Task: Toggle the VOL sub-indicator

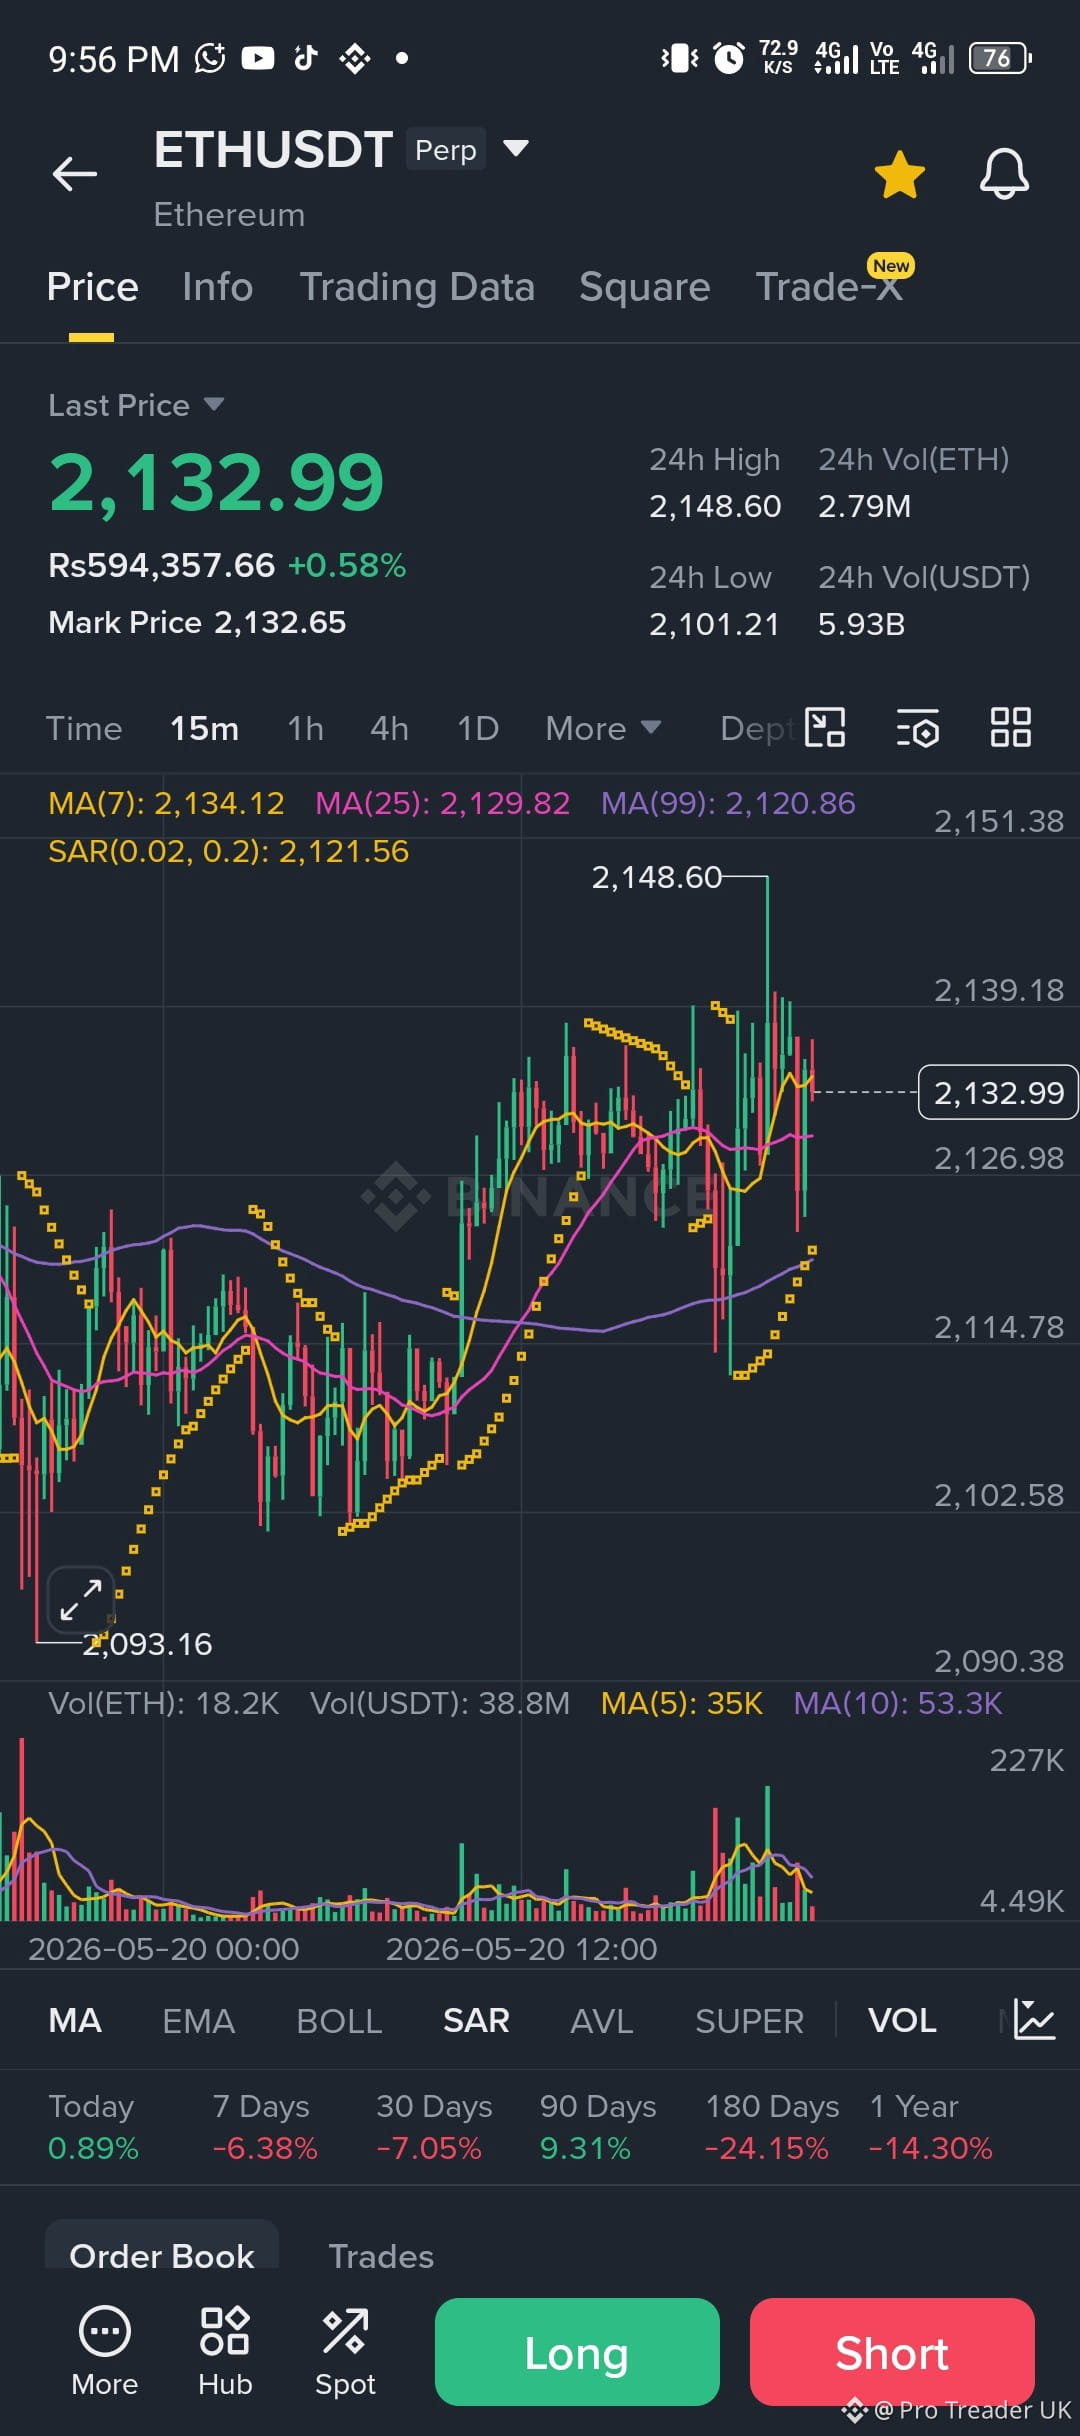Action: (x=902, y=2020)
